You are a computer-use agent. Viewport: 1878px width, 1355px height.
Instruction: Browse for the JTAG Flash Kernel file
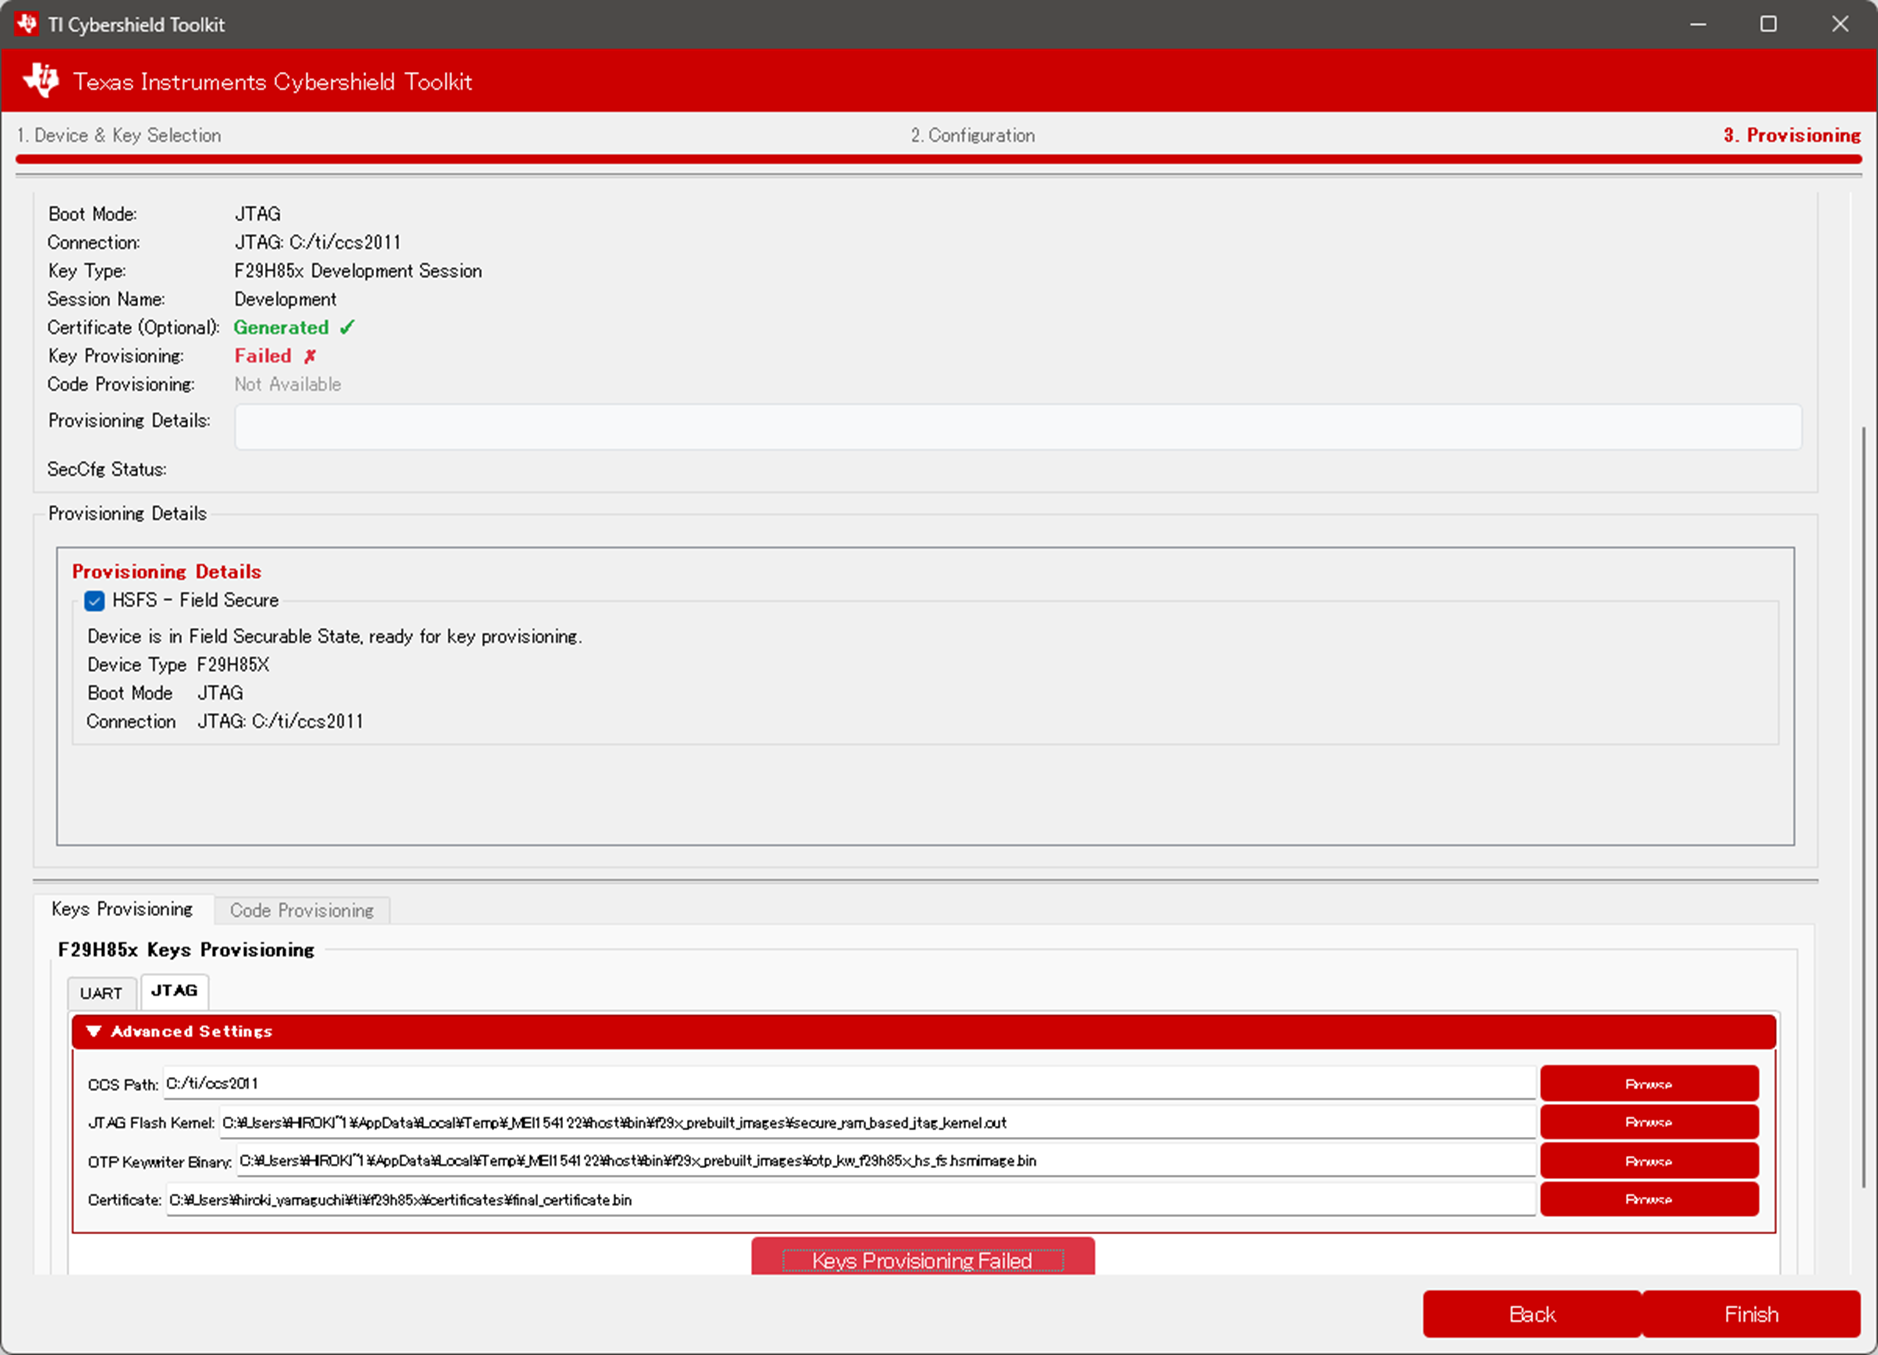1649,1122
